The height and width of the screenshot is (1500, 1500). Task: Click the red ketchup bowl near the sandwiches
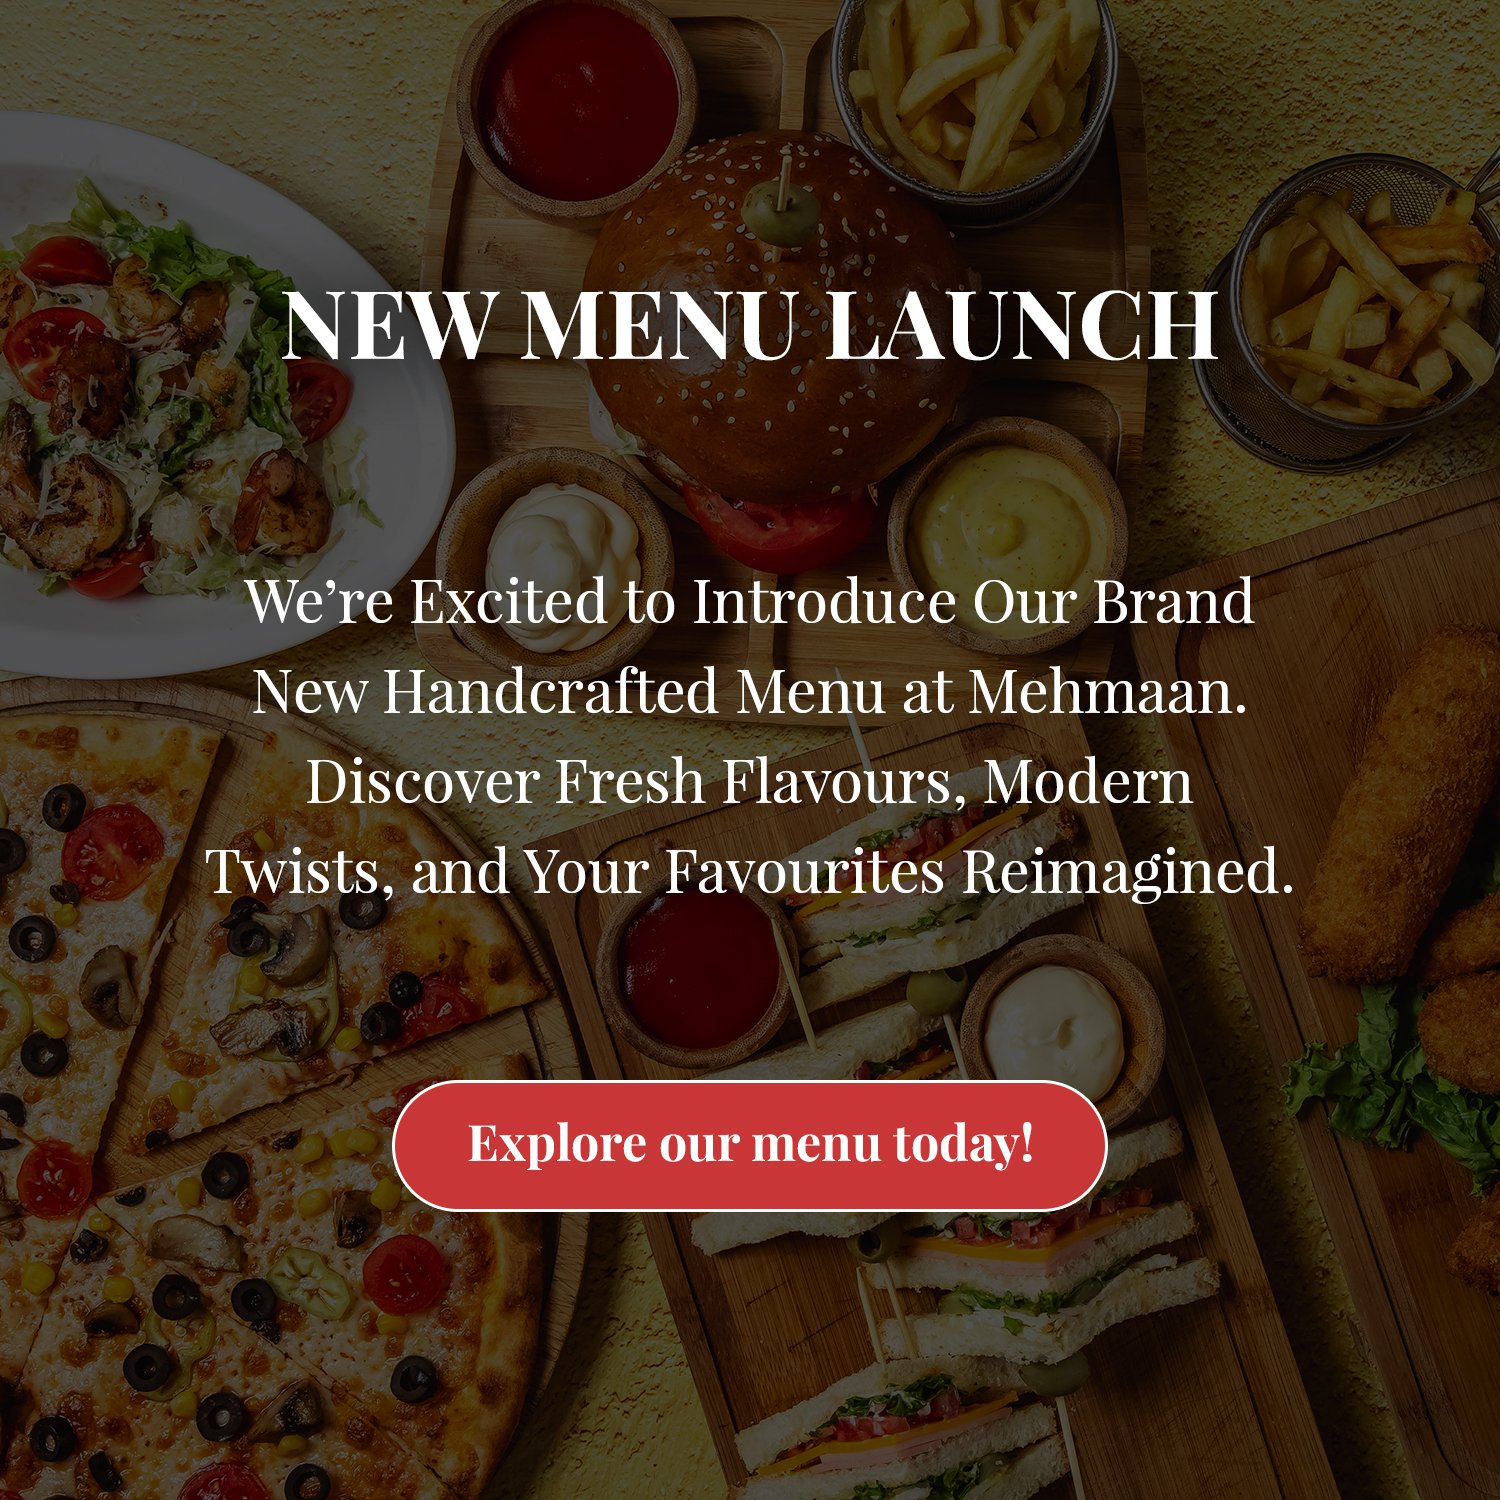[698, 975]
